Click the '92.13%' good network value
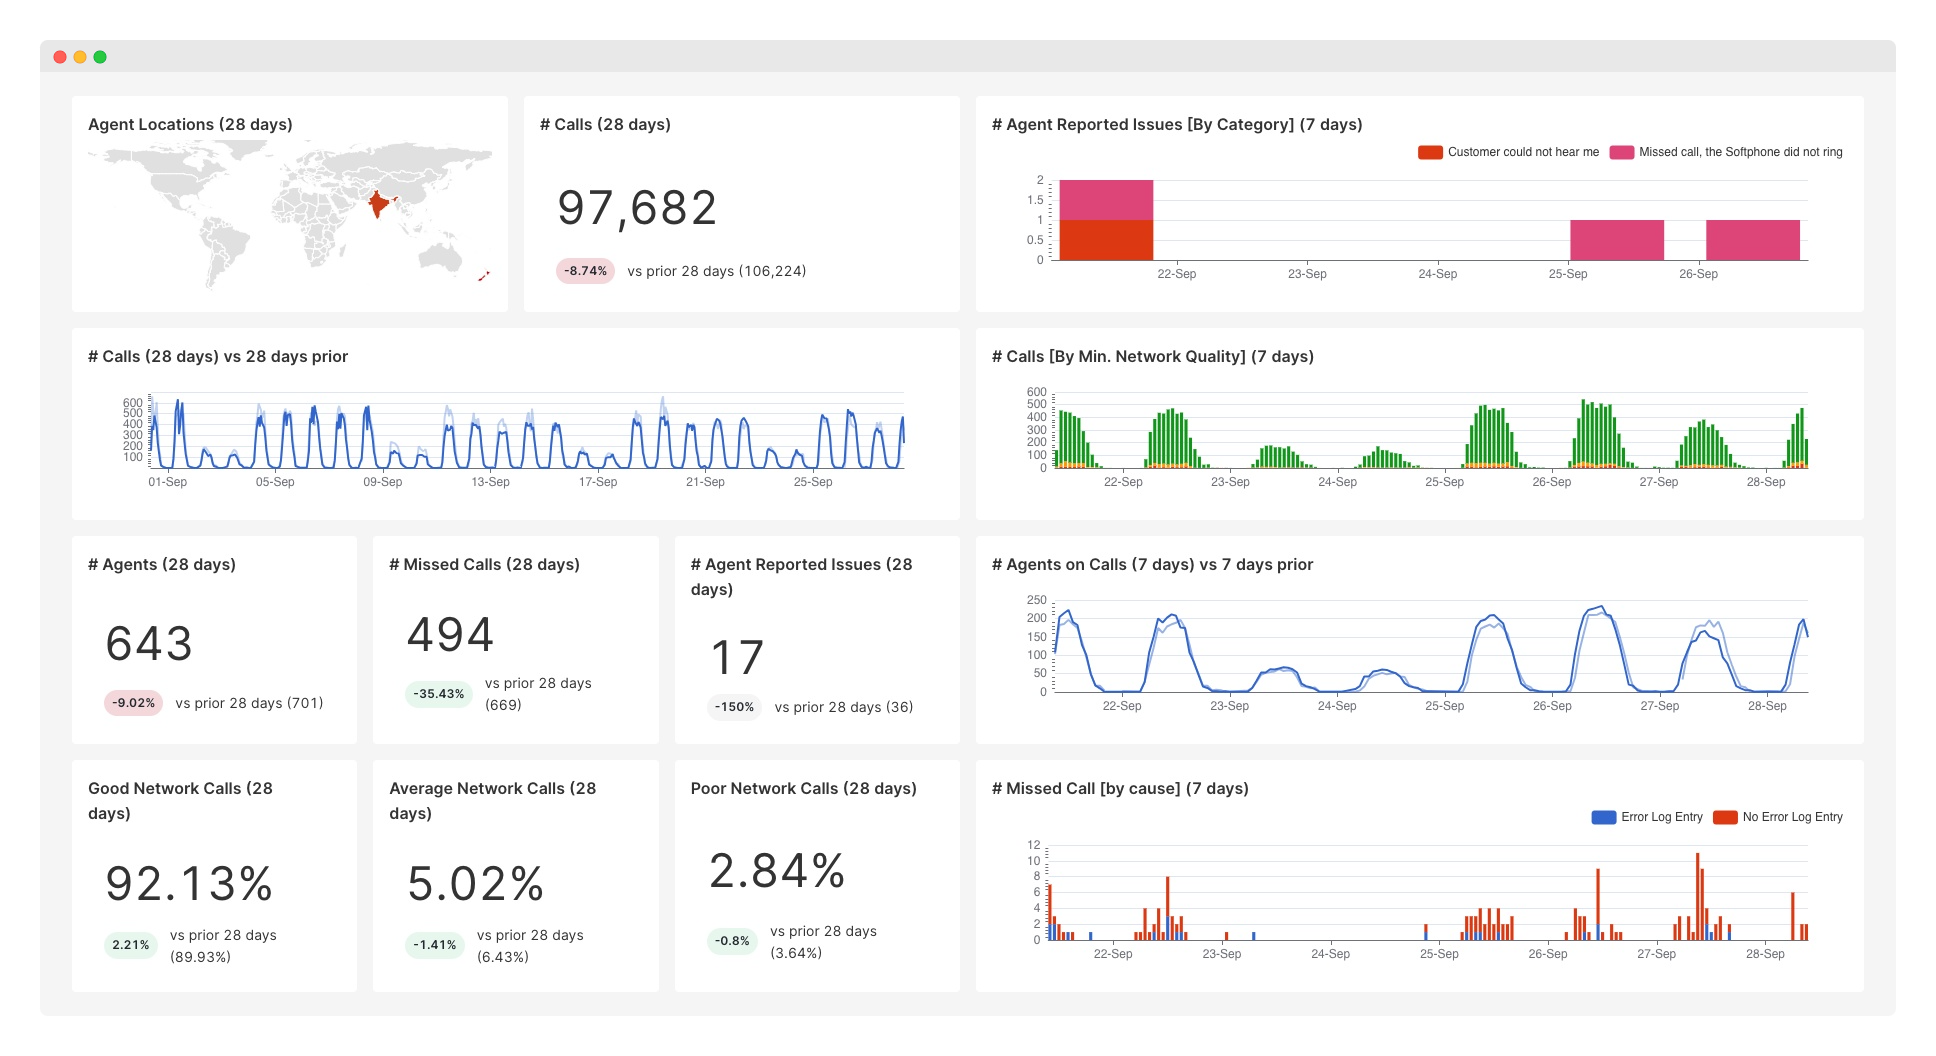The width and height of the screenshot is (1936, 1056). 189,884
